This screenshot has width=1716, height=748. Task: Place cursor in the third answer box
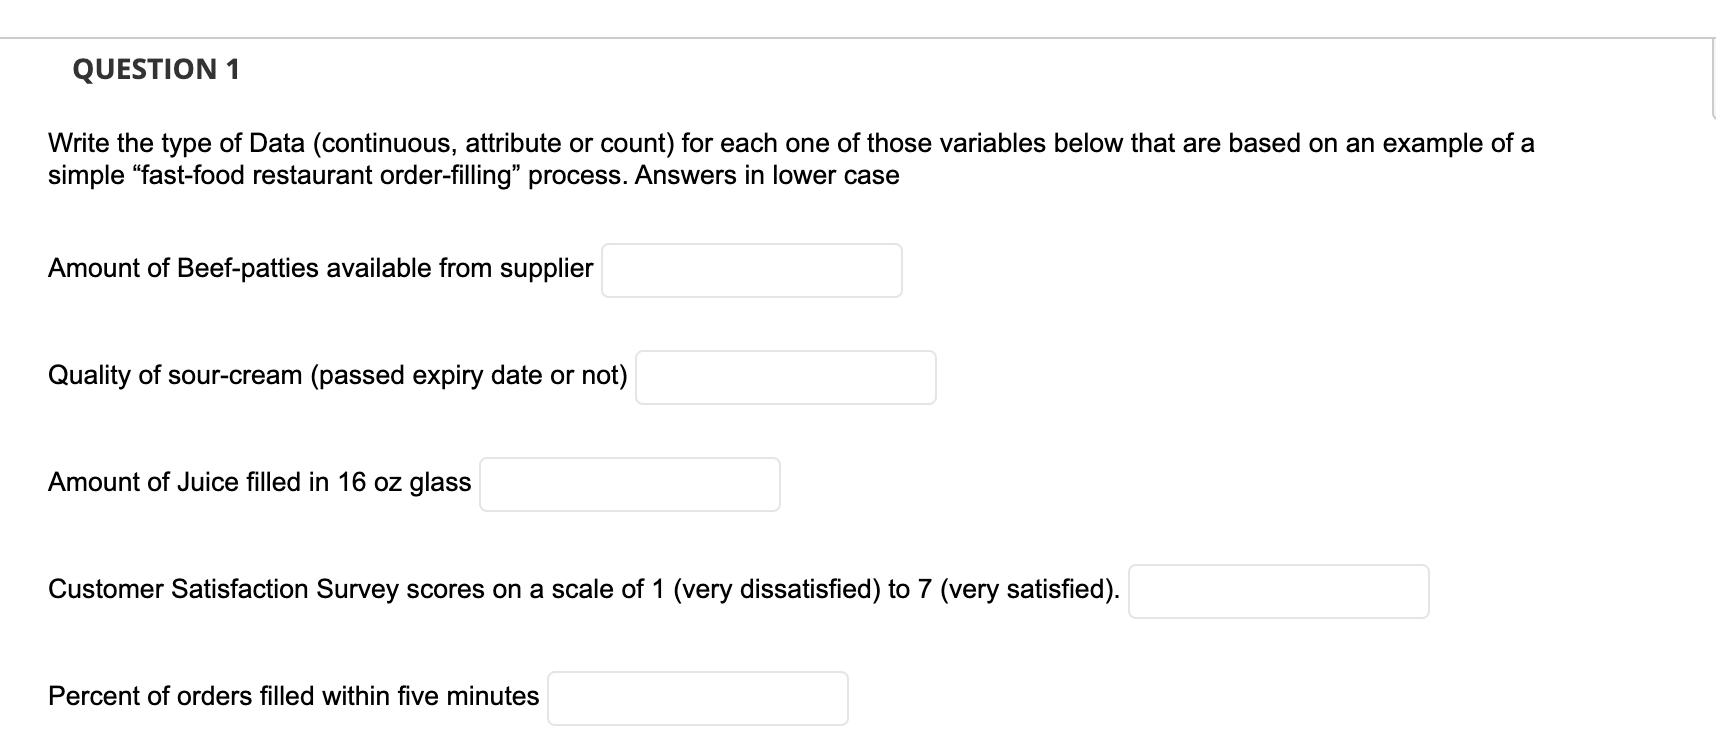click(x=629, y=484)
